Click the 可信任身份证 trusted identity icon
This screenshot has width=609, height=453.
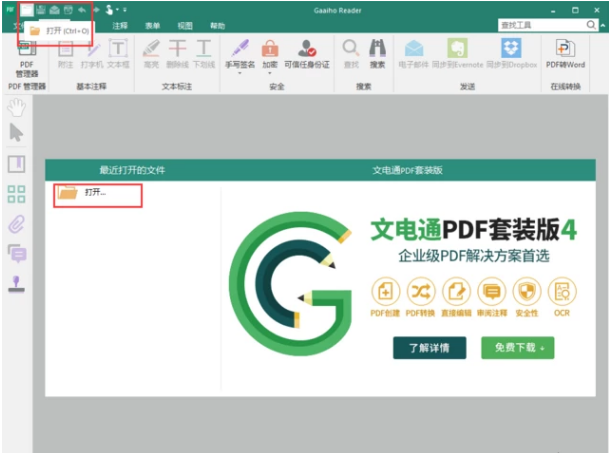[x=307, y=54]
